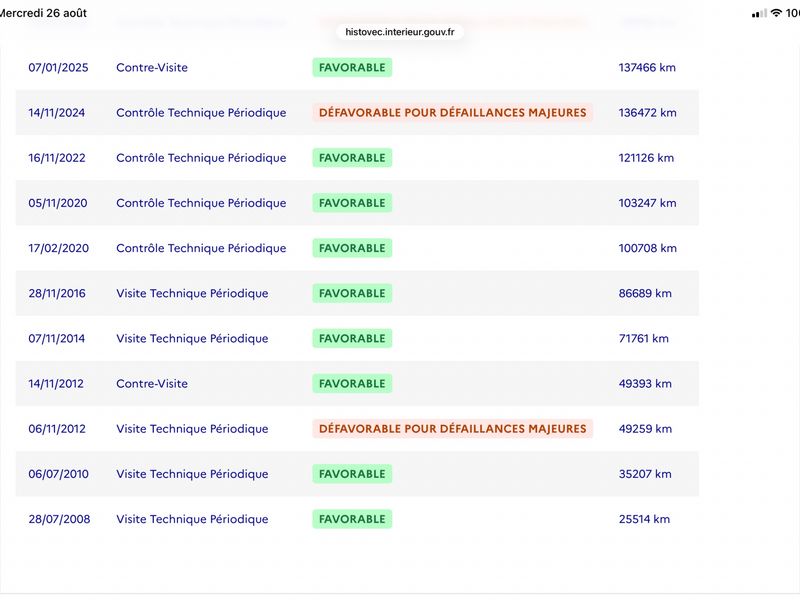The width and height of the screenshot is (800, 600).
Task: Tap the Mercredi 26 août date in status bar
Action: click(x=43, y=13)
